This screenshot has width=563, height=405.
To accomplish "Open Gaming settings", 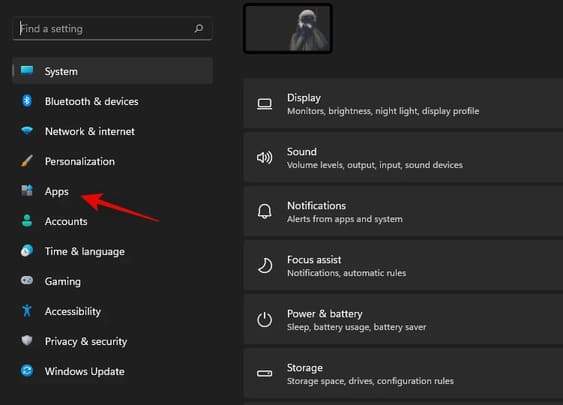I will tap(113, 281).
